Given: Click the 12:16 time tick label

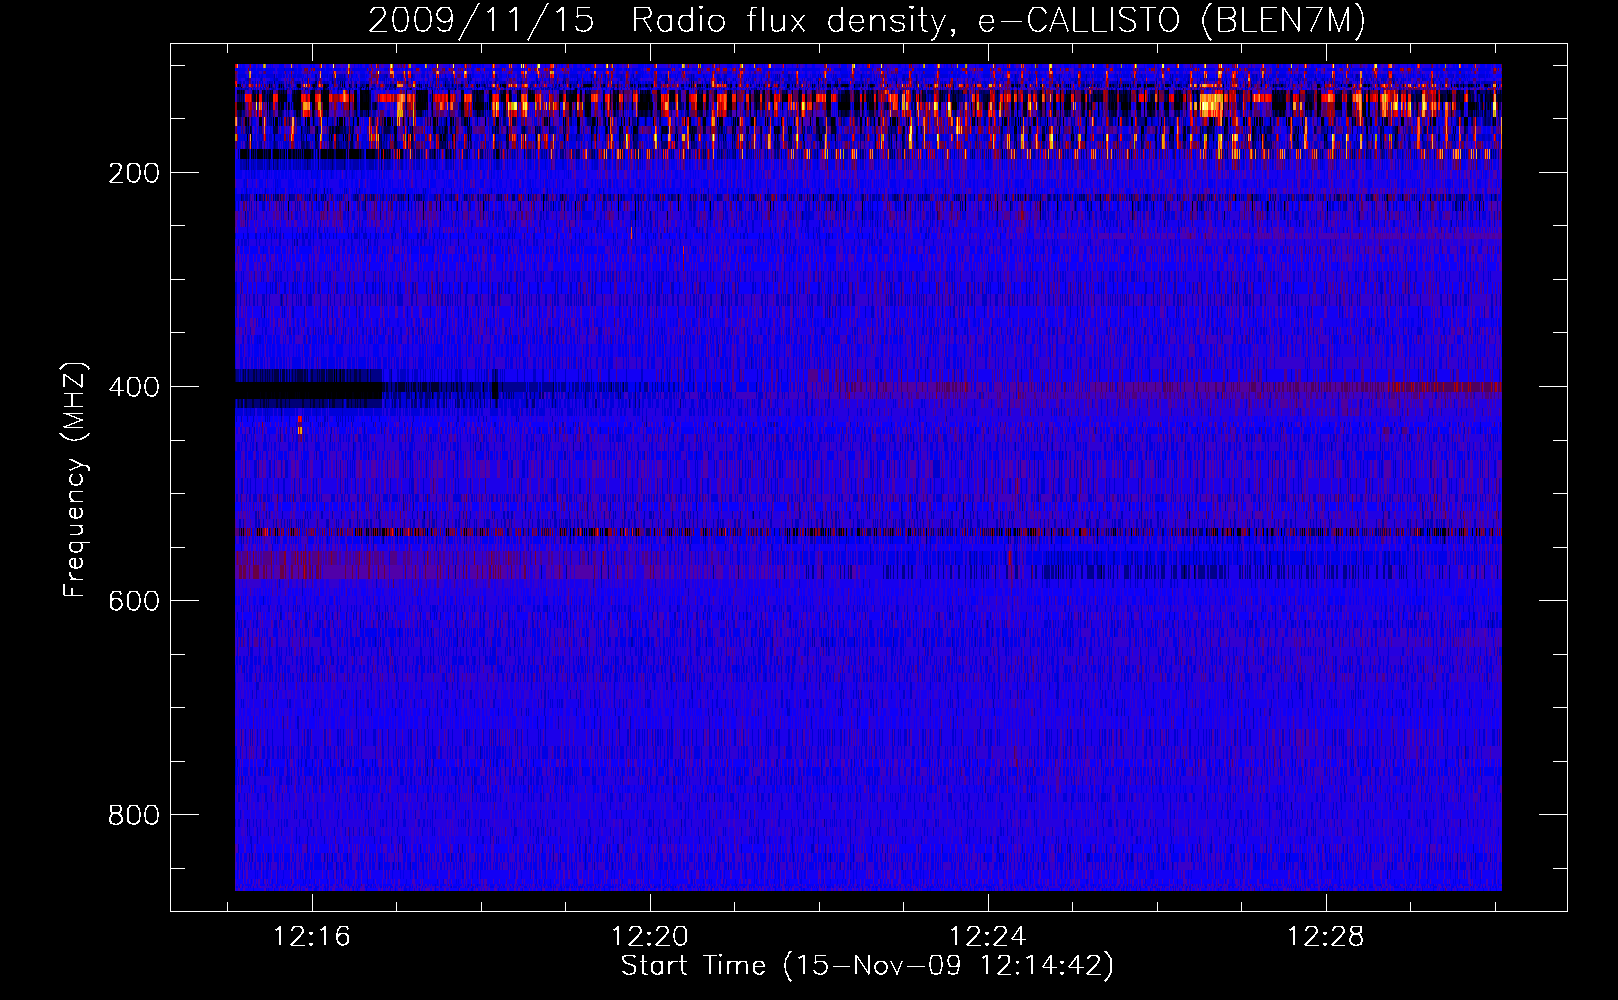Looking at the screenshot, I should pyautogui.click(x=312, y=937).
